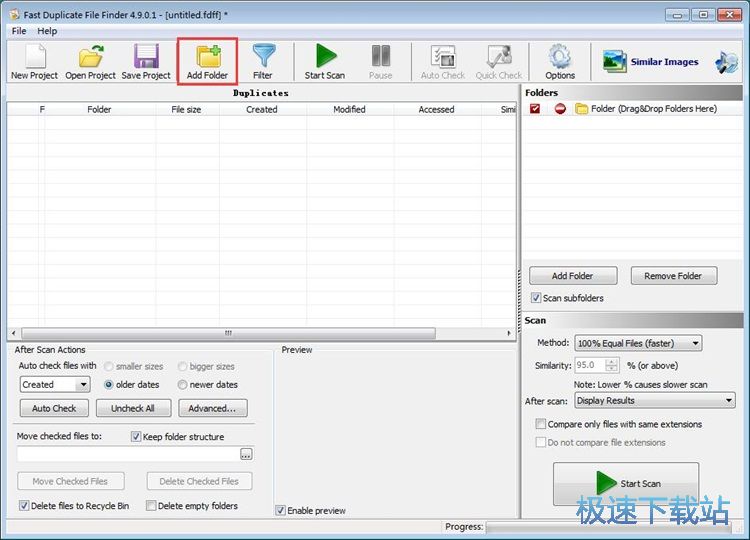
Task: Expand the Created date type dropdown
Action: click(x=55, y=384)
